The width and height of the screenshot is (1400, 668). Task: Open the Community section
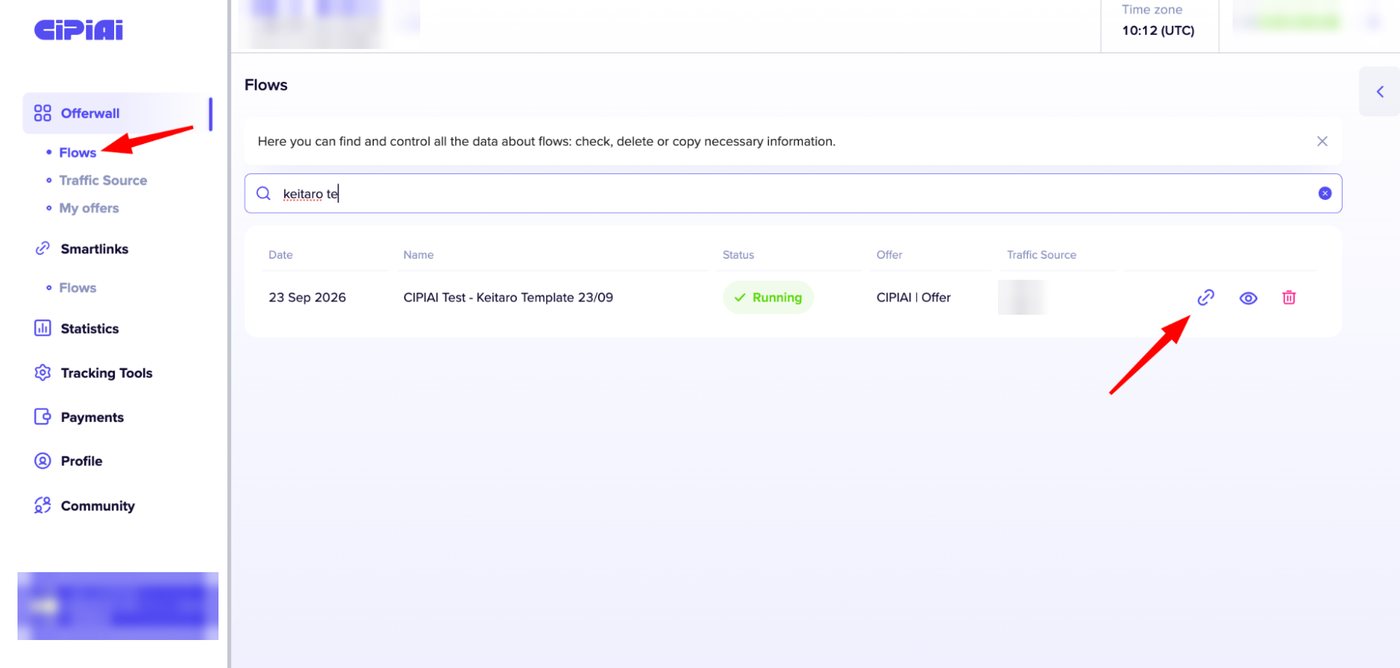tap(97, 506)
